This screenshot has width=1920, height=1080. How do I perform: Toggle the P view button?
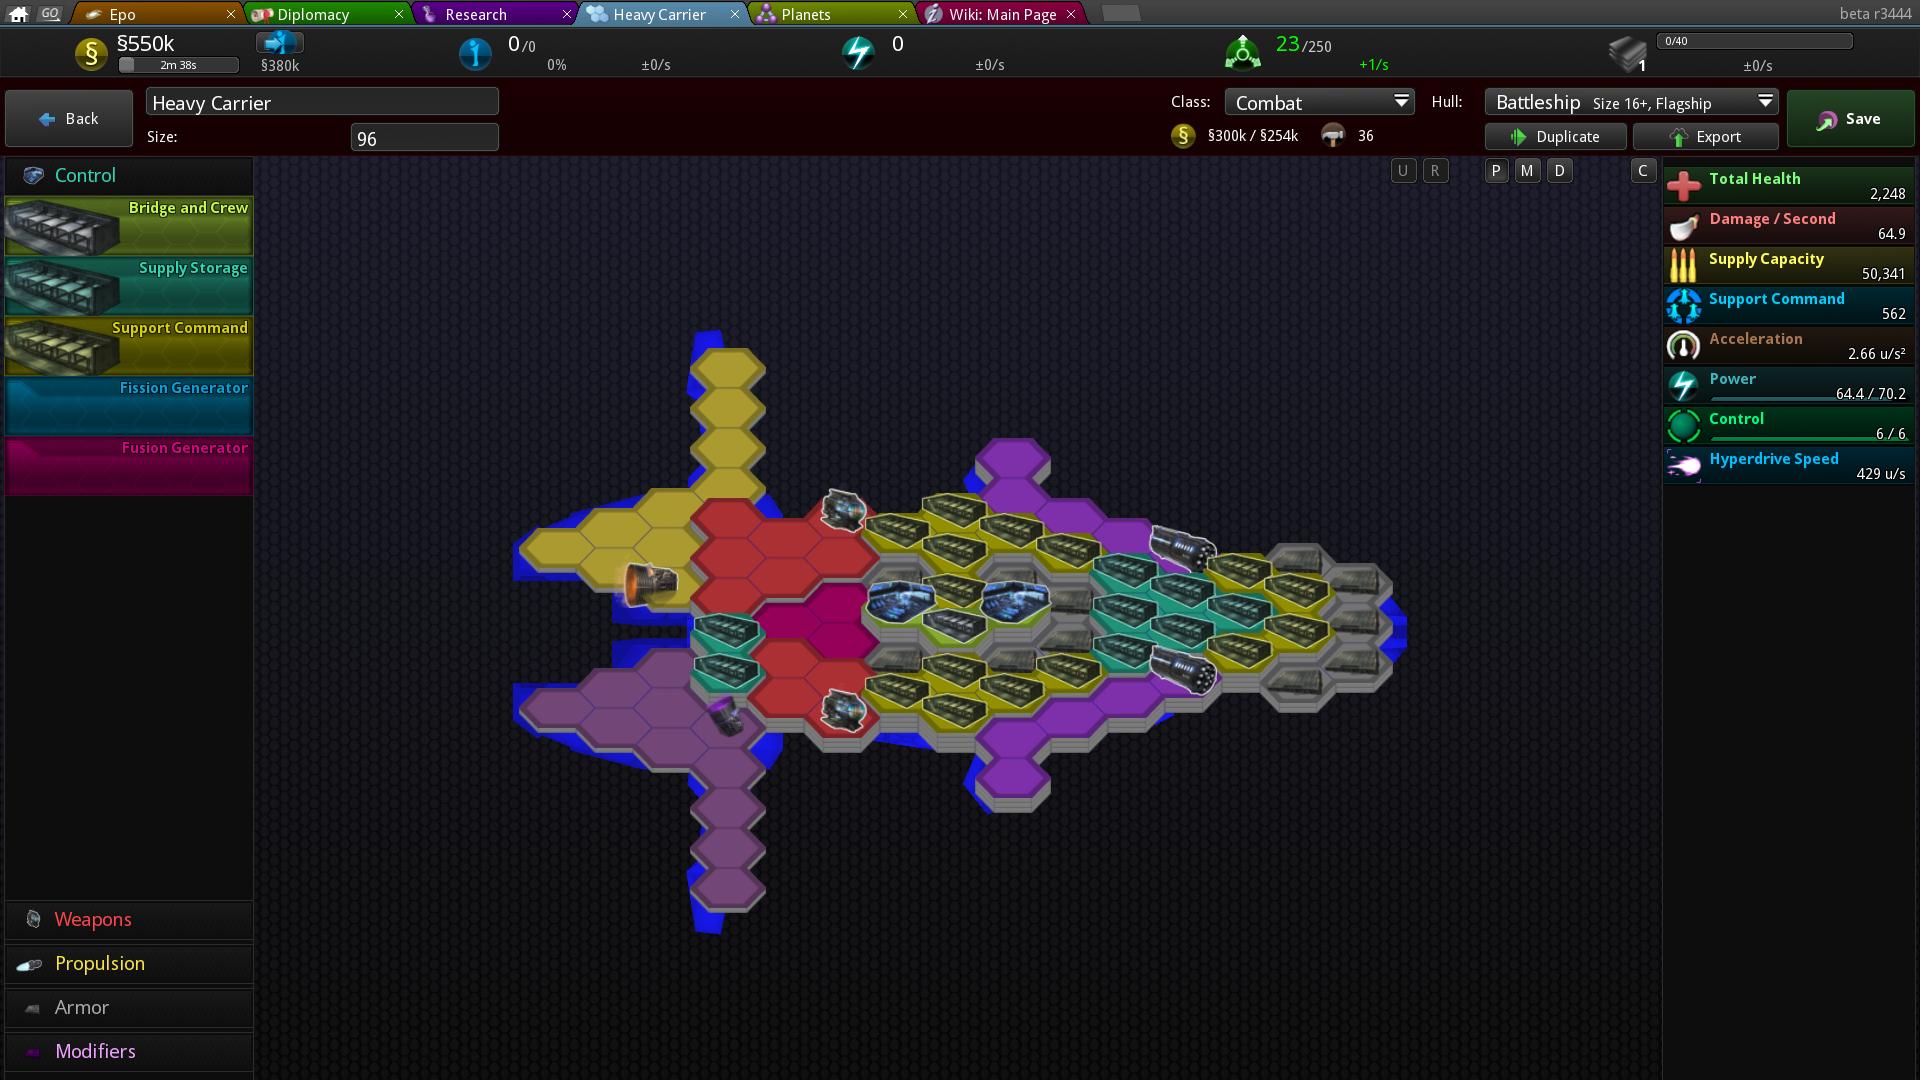point(1496,171)
